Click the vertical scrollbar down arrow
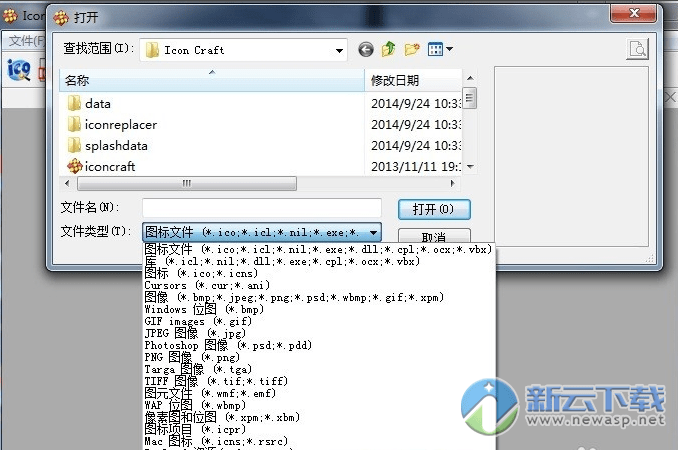 click(470, 166)
